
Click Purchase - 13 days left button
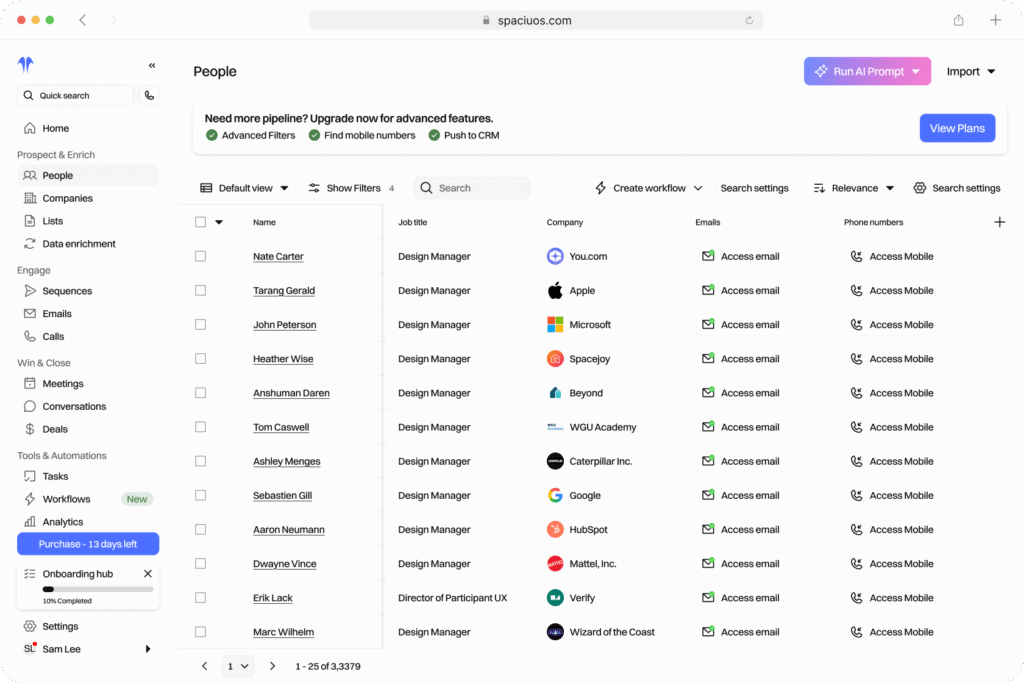pyautogui.click(x=88, y=544)
